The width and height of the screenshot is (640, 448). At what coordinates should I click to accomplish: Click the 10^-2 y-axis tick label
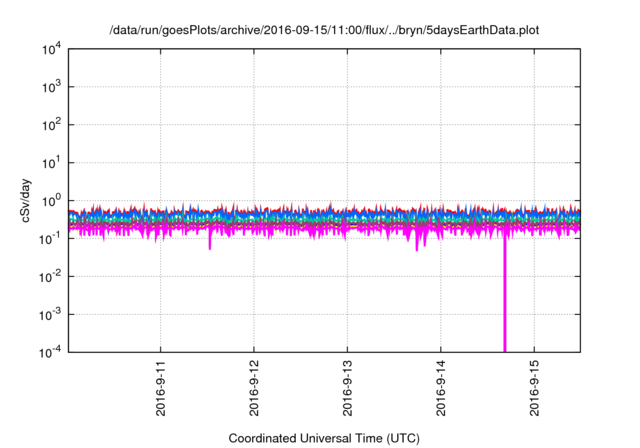coord(51,276)
